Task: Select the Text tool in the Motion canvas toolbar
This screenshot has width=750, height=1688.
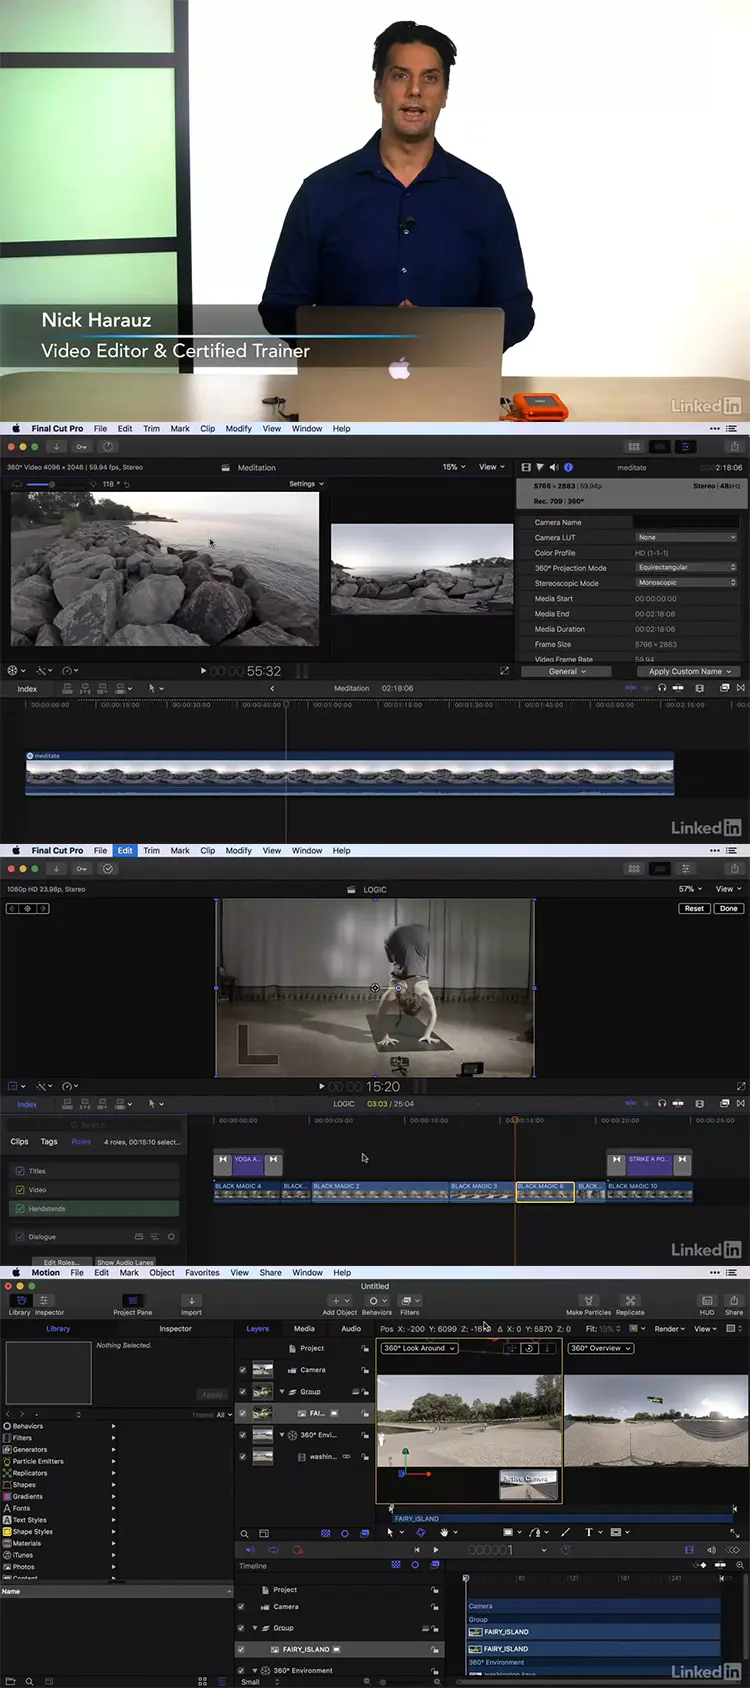Action: click(588, 1532)
